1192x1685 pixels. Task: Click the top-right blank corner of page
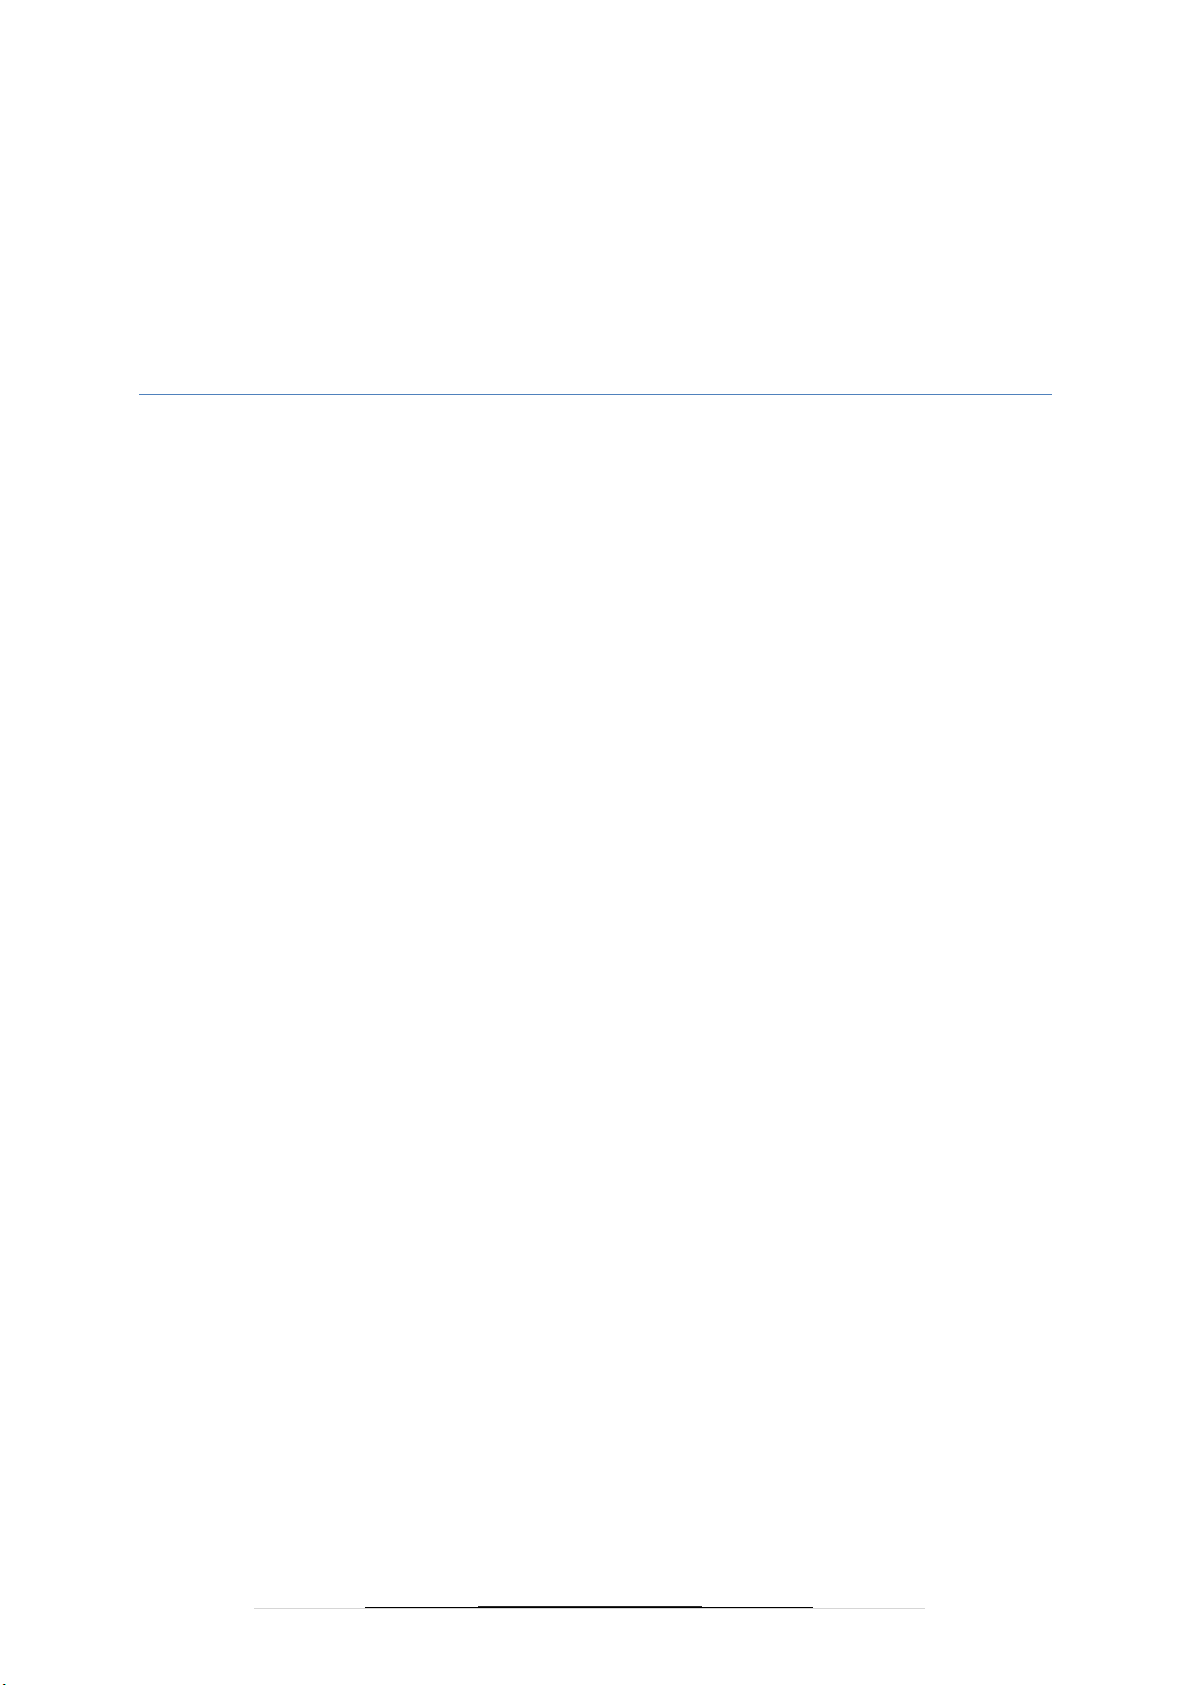[x=1162, y=30]
